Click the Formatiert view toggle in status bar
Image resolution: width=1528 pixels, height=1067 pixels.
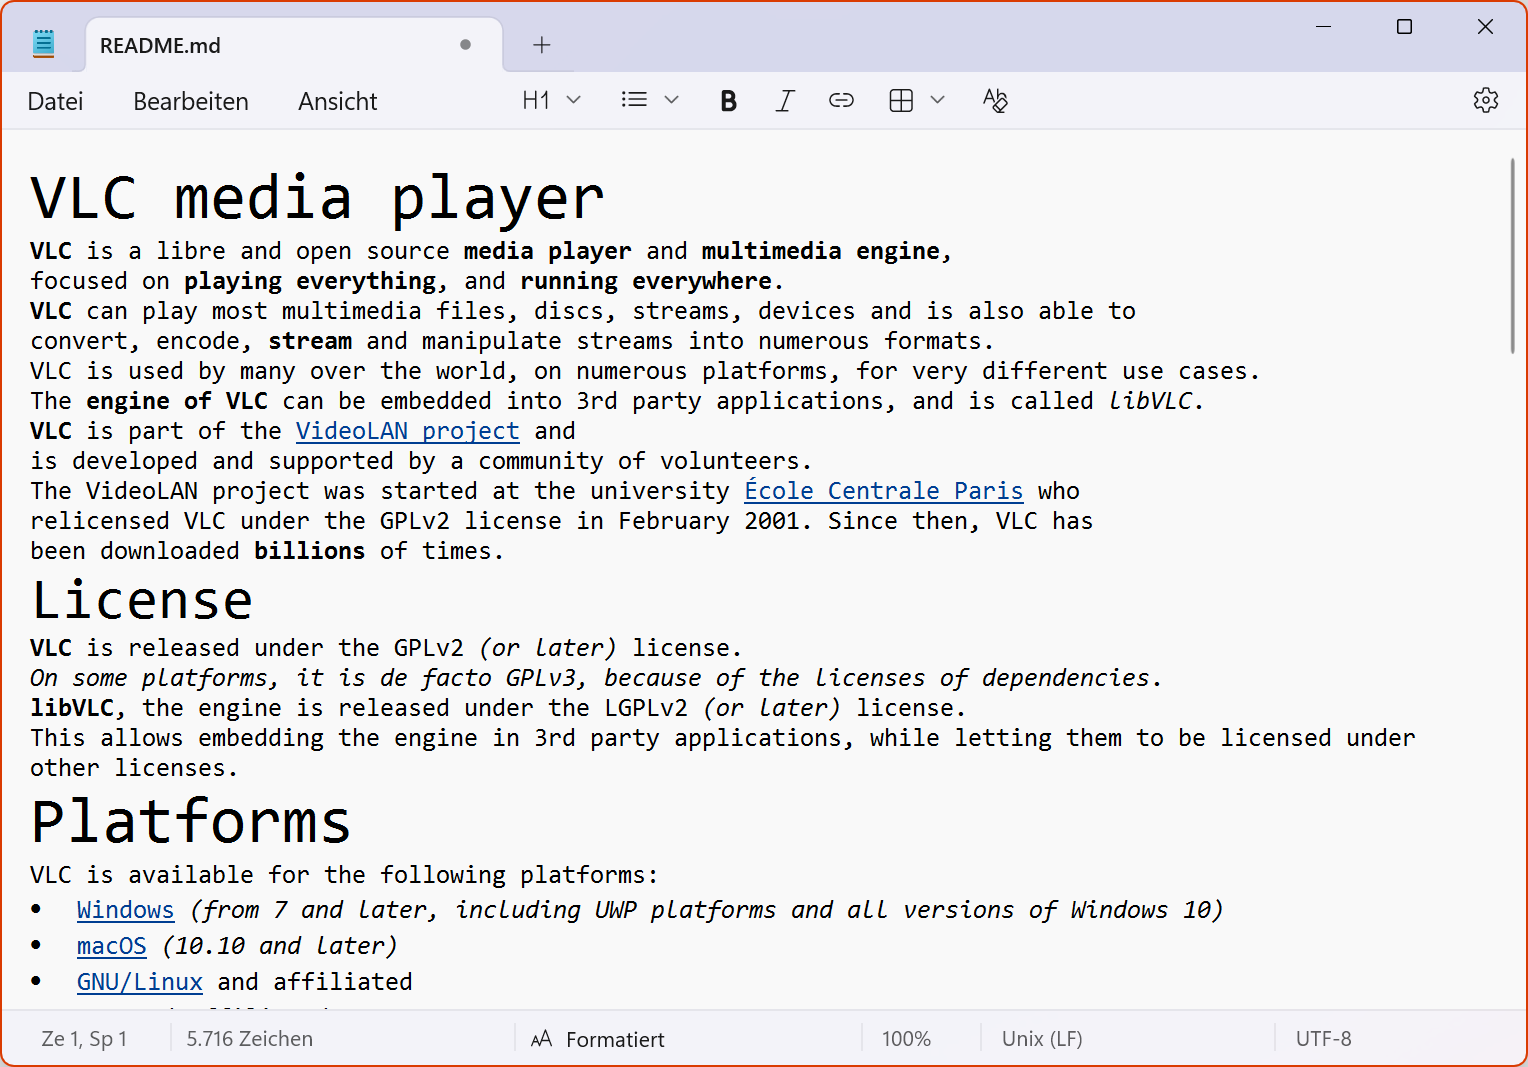click(x=598, y=1039)
